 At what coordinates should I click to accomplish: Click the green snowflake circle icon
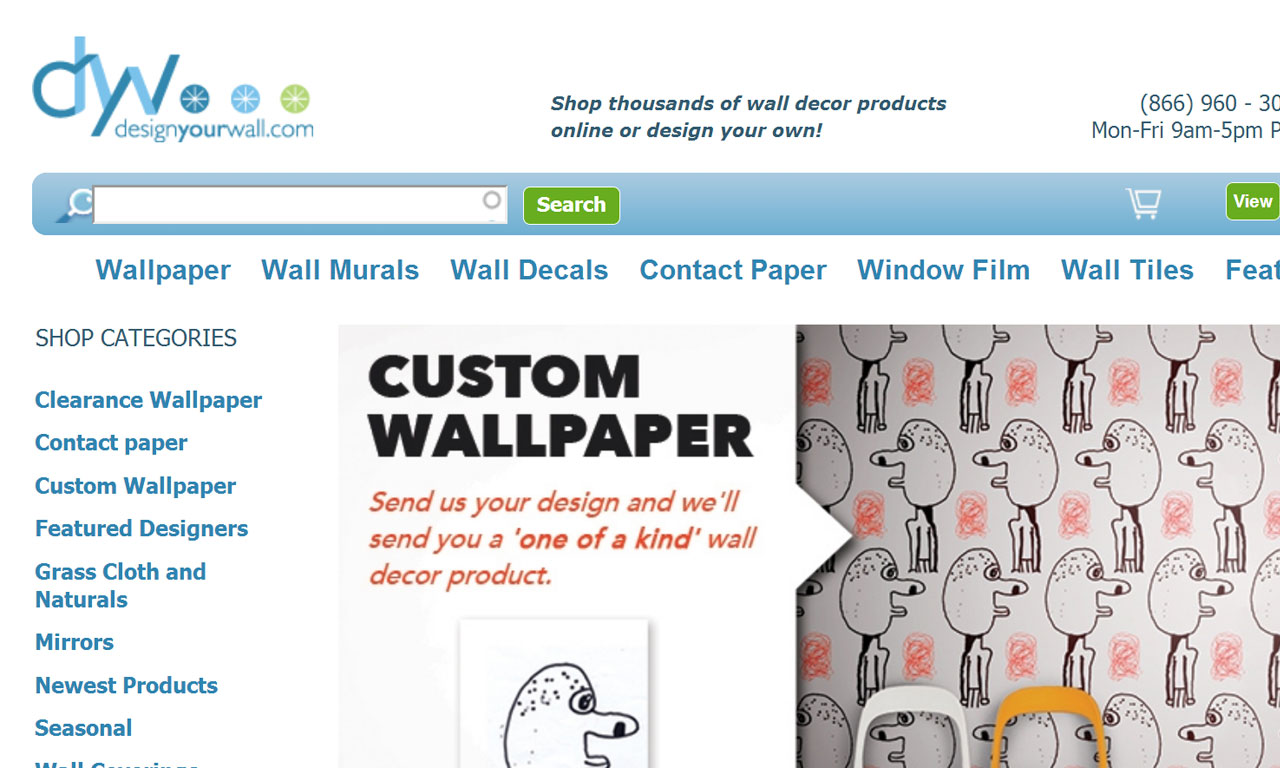click(x=295, y=98)
